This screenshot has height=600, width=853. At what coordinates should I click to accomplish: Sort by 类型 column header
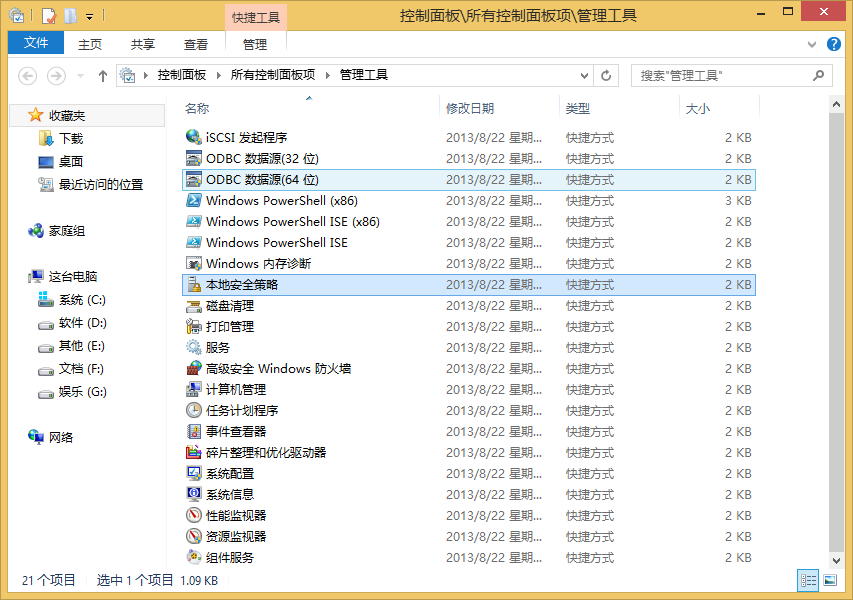pos(577,108)
